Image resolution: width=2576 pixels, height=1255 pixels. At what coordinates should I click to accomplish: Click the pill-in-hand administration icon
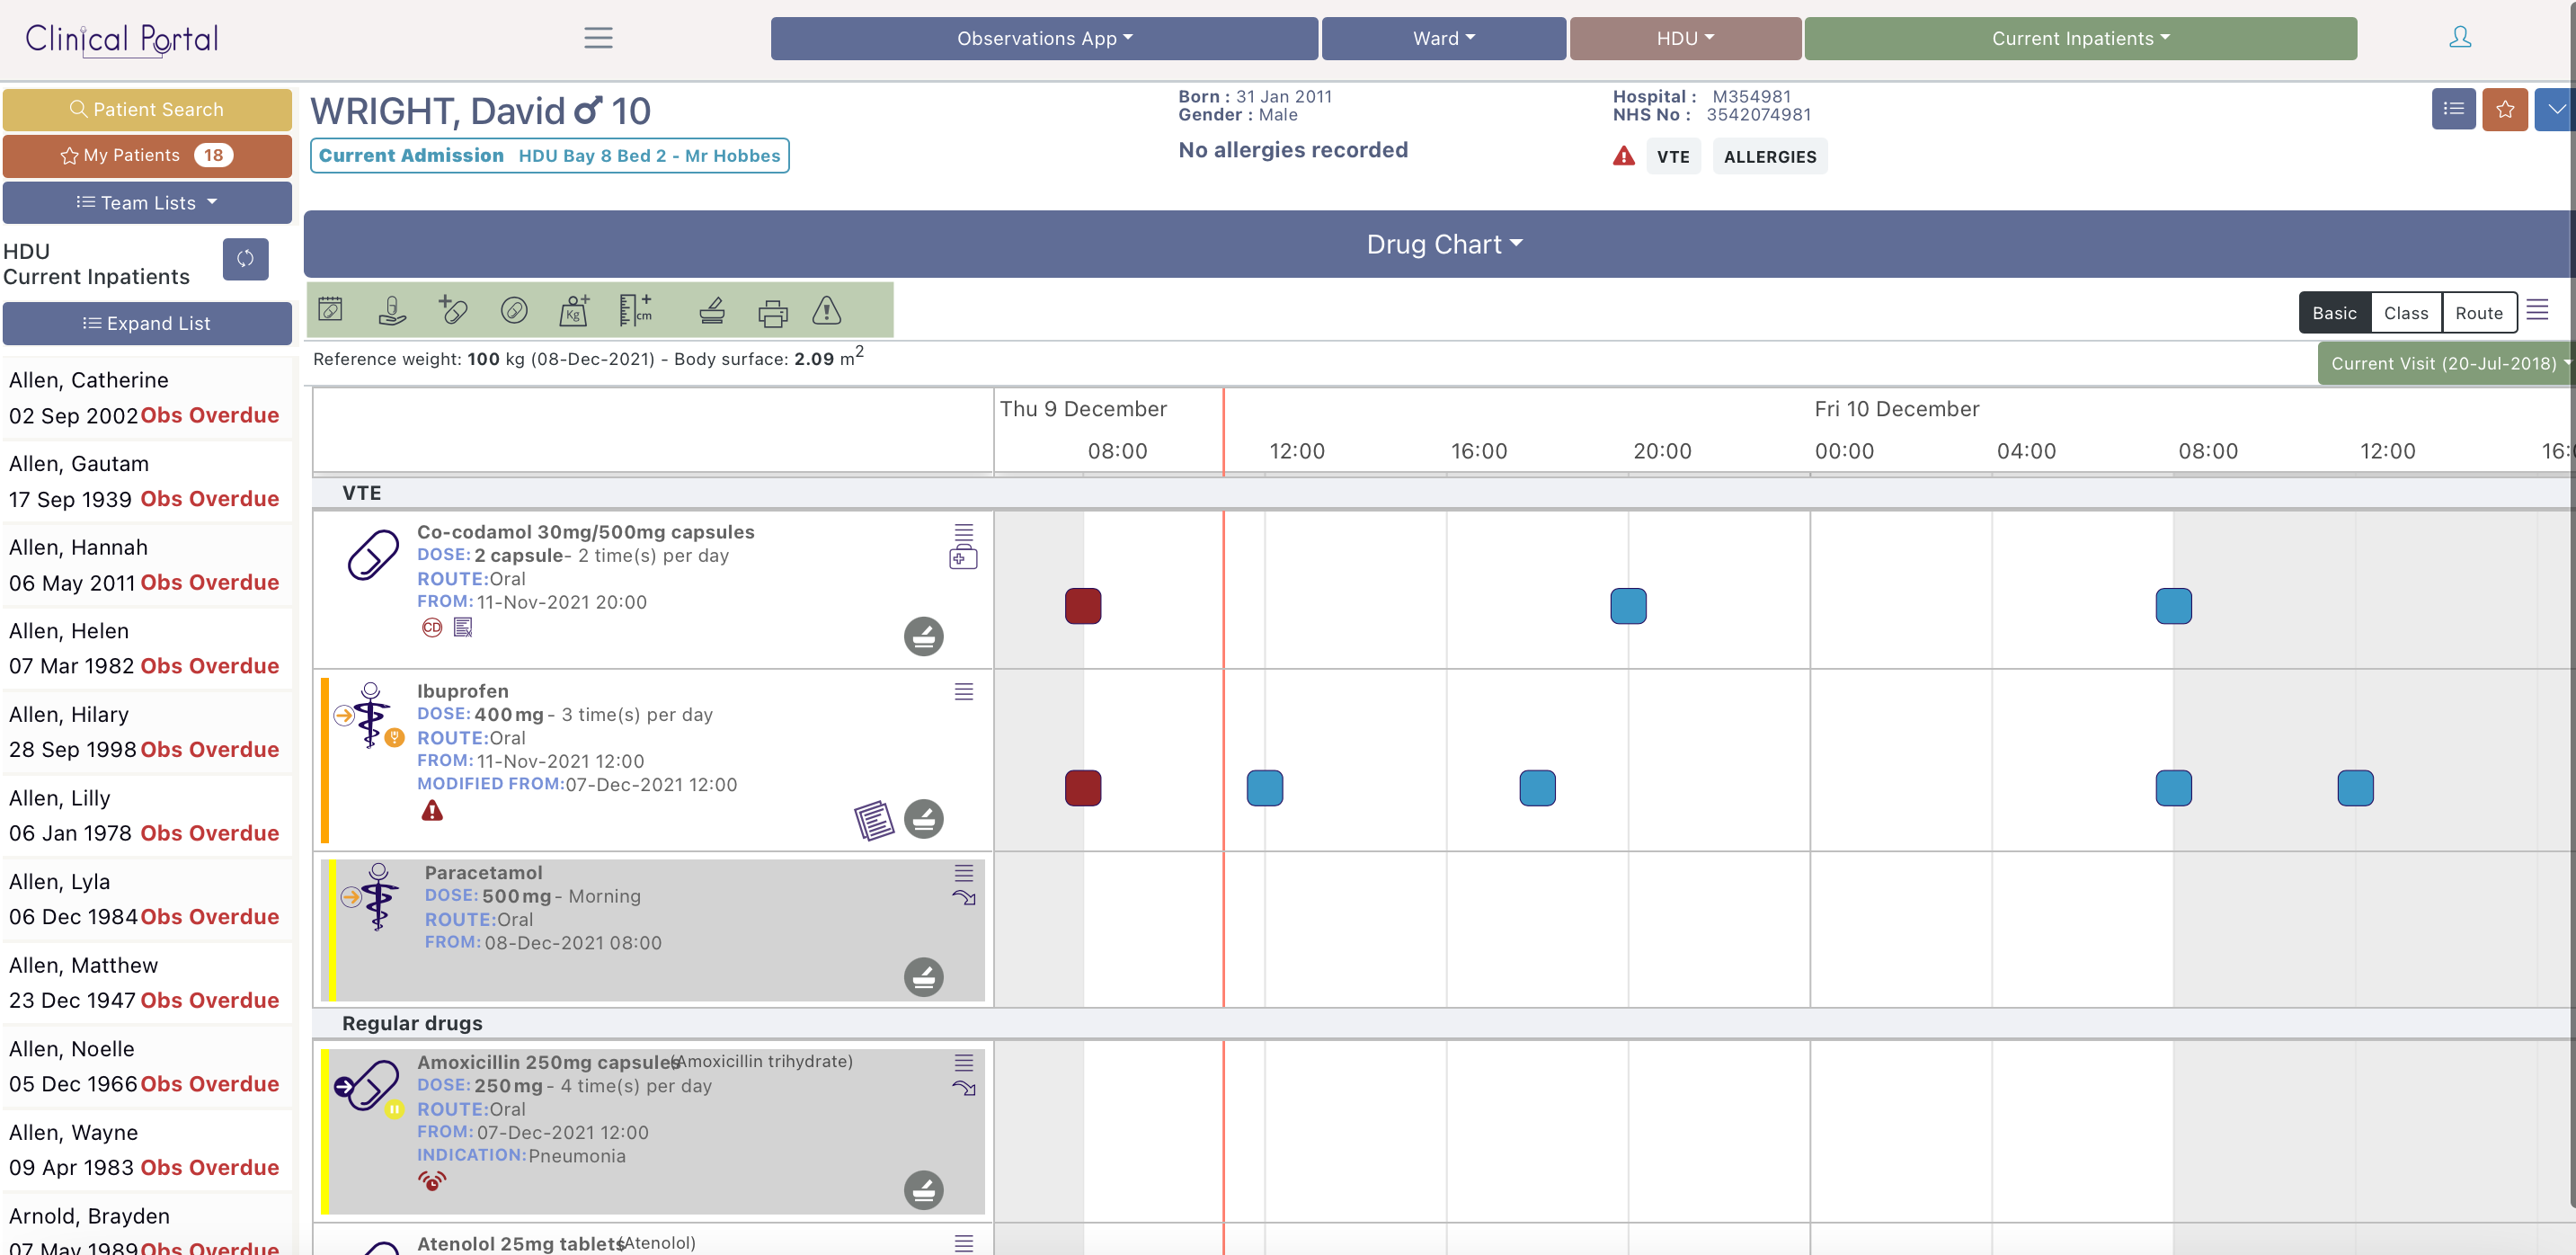(x=392, y=311)
